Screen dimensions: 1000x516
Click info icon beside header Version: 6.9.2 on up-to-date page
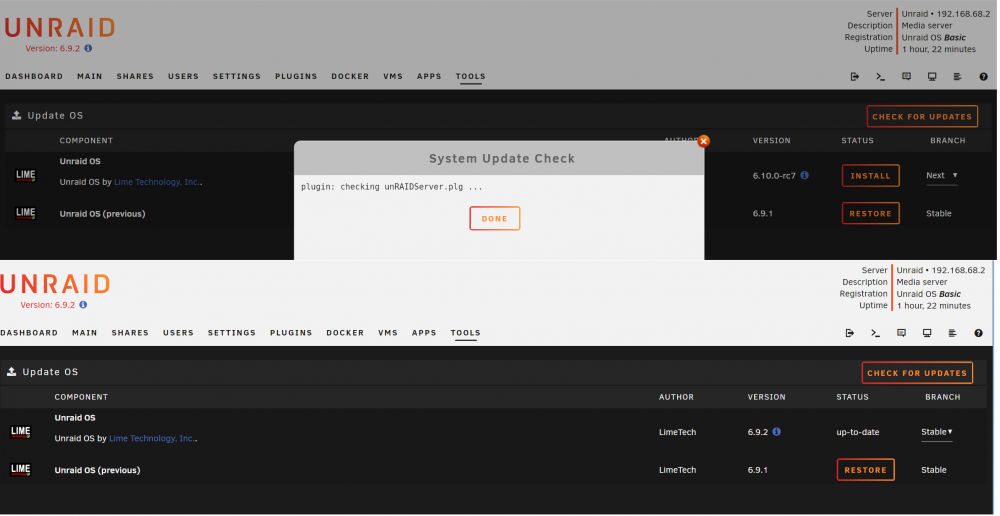click(x=83, y=305)
